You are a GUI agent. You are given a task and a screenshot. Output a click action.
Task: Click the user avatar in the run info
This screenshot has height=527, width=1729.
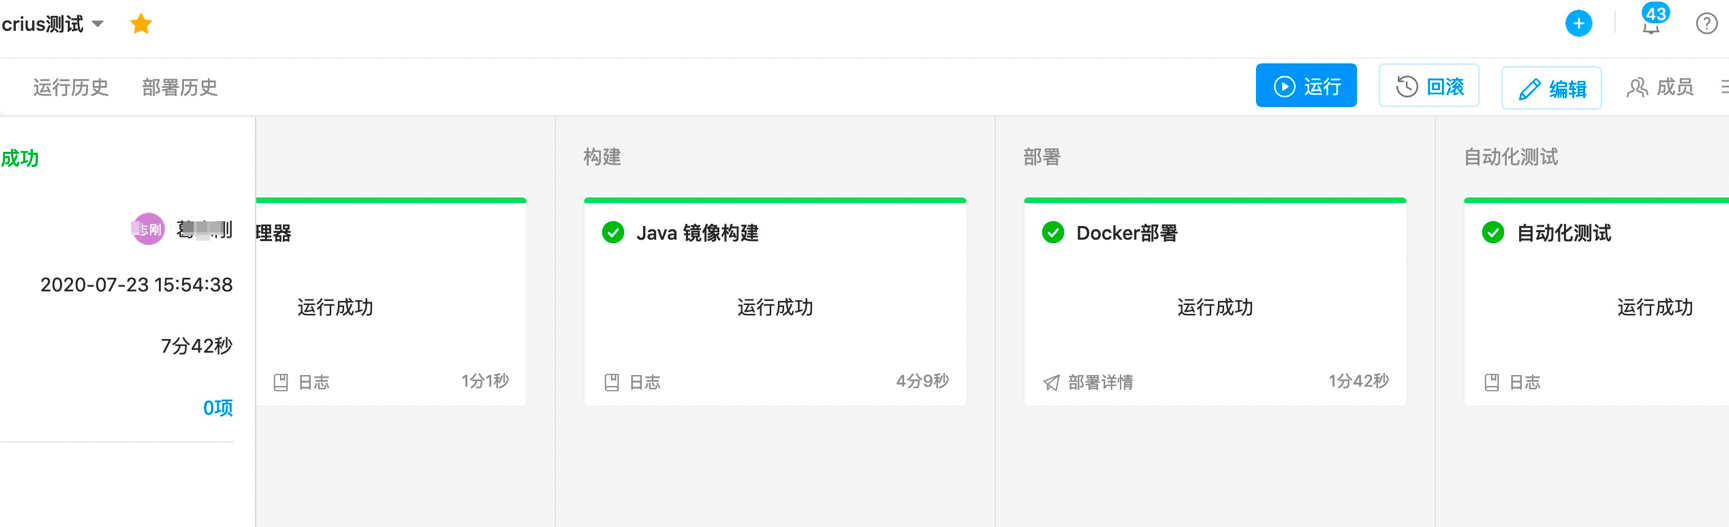coord(148,229)
